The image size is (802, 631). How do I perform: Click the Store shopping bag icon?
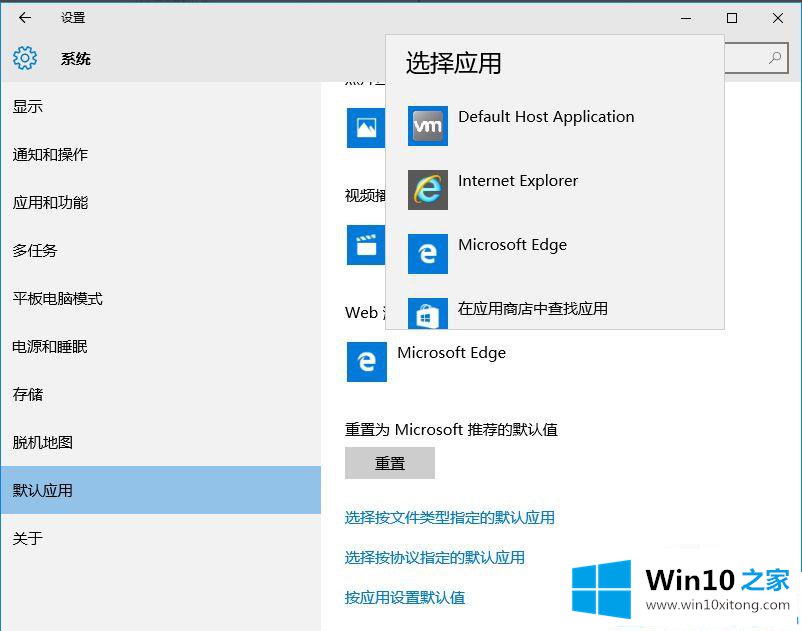[x=428, y=313]
